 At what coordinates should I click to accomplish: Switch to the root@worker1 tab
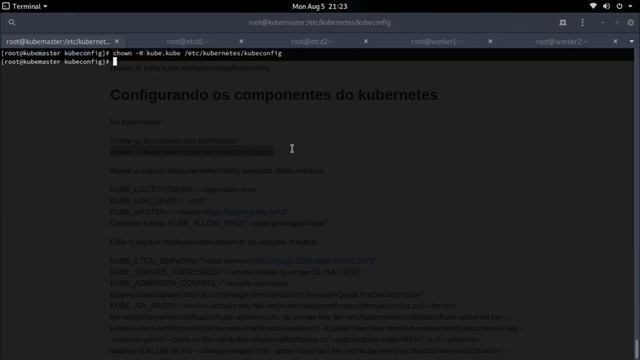pyautogui.click(x=436, y=42)
